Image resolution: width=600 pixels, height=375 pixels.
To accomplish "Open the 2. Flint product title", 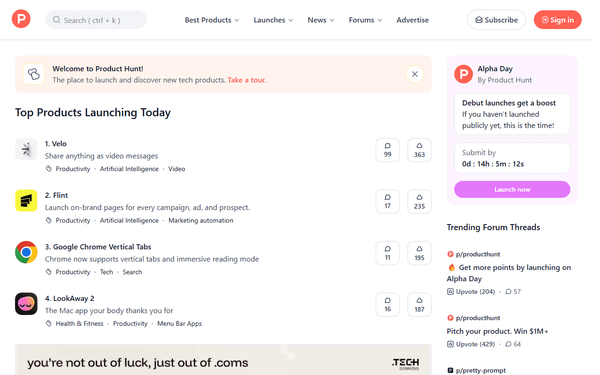I will pos(56,195).
